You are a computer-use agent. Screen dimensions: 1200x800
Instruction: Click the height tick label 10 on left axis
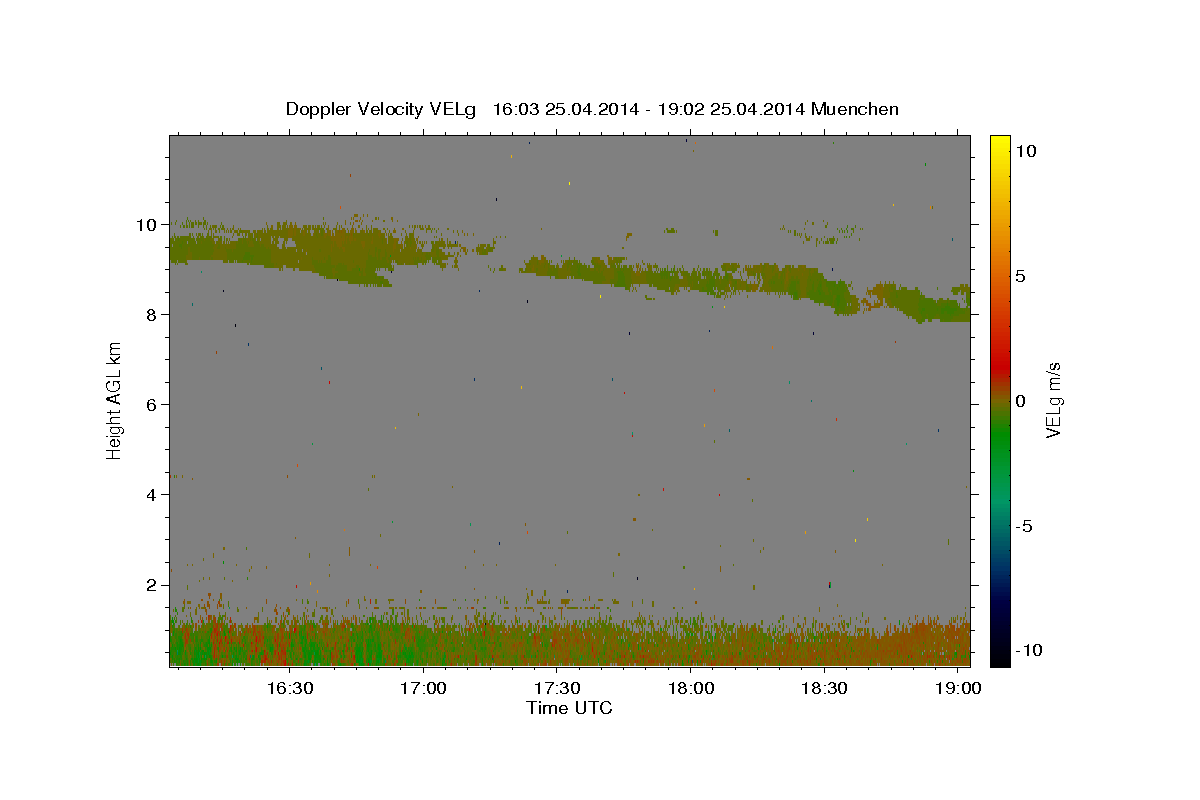(x=148, y=225)
